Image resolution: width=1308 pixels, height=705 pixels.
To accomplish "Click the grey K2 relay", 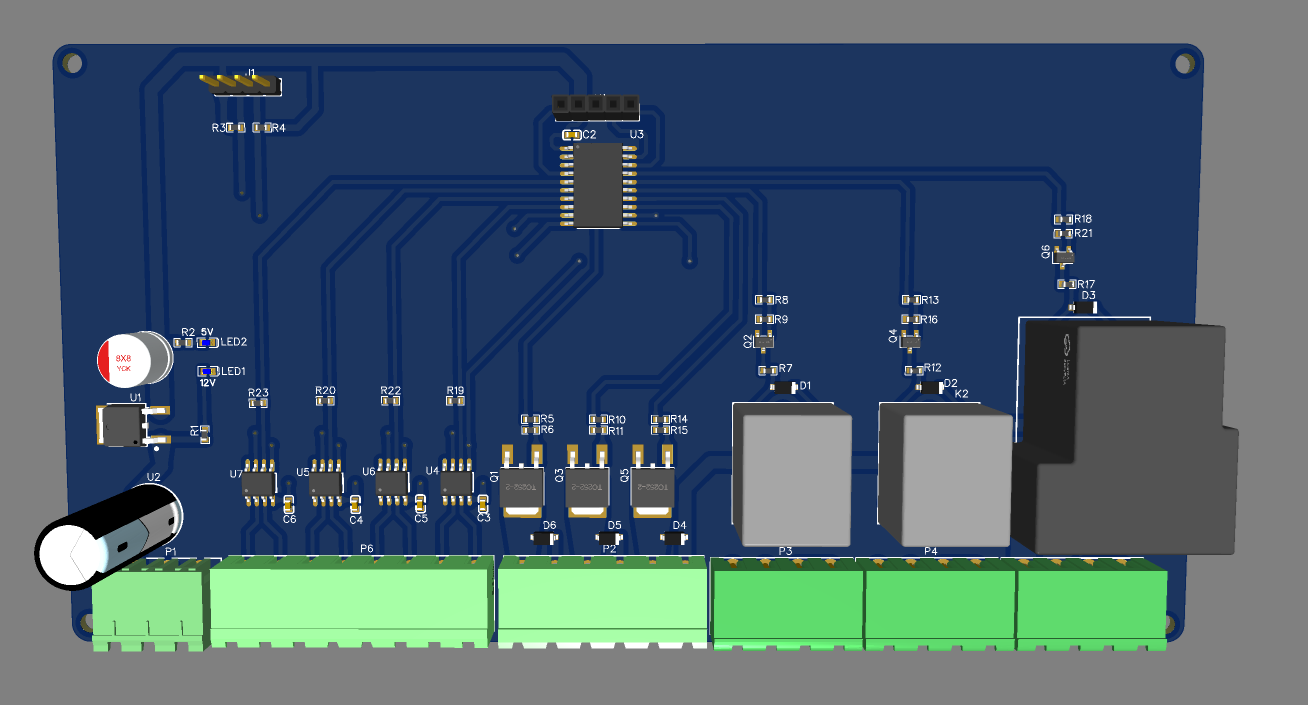I will click(946, 475).
